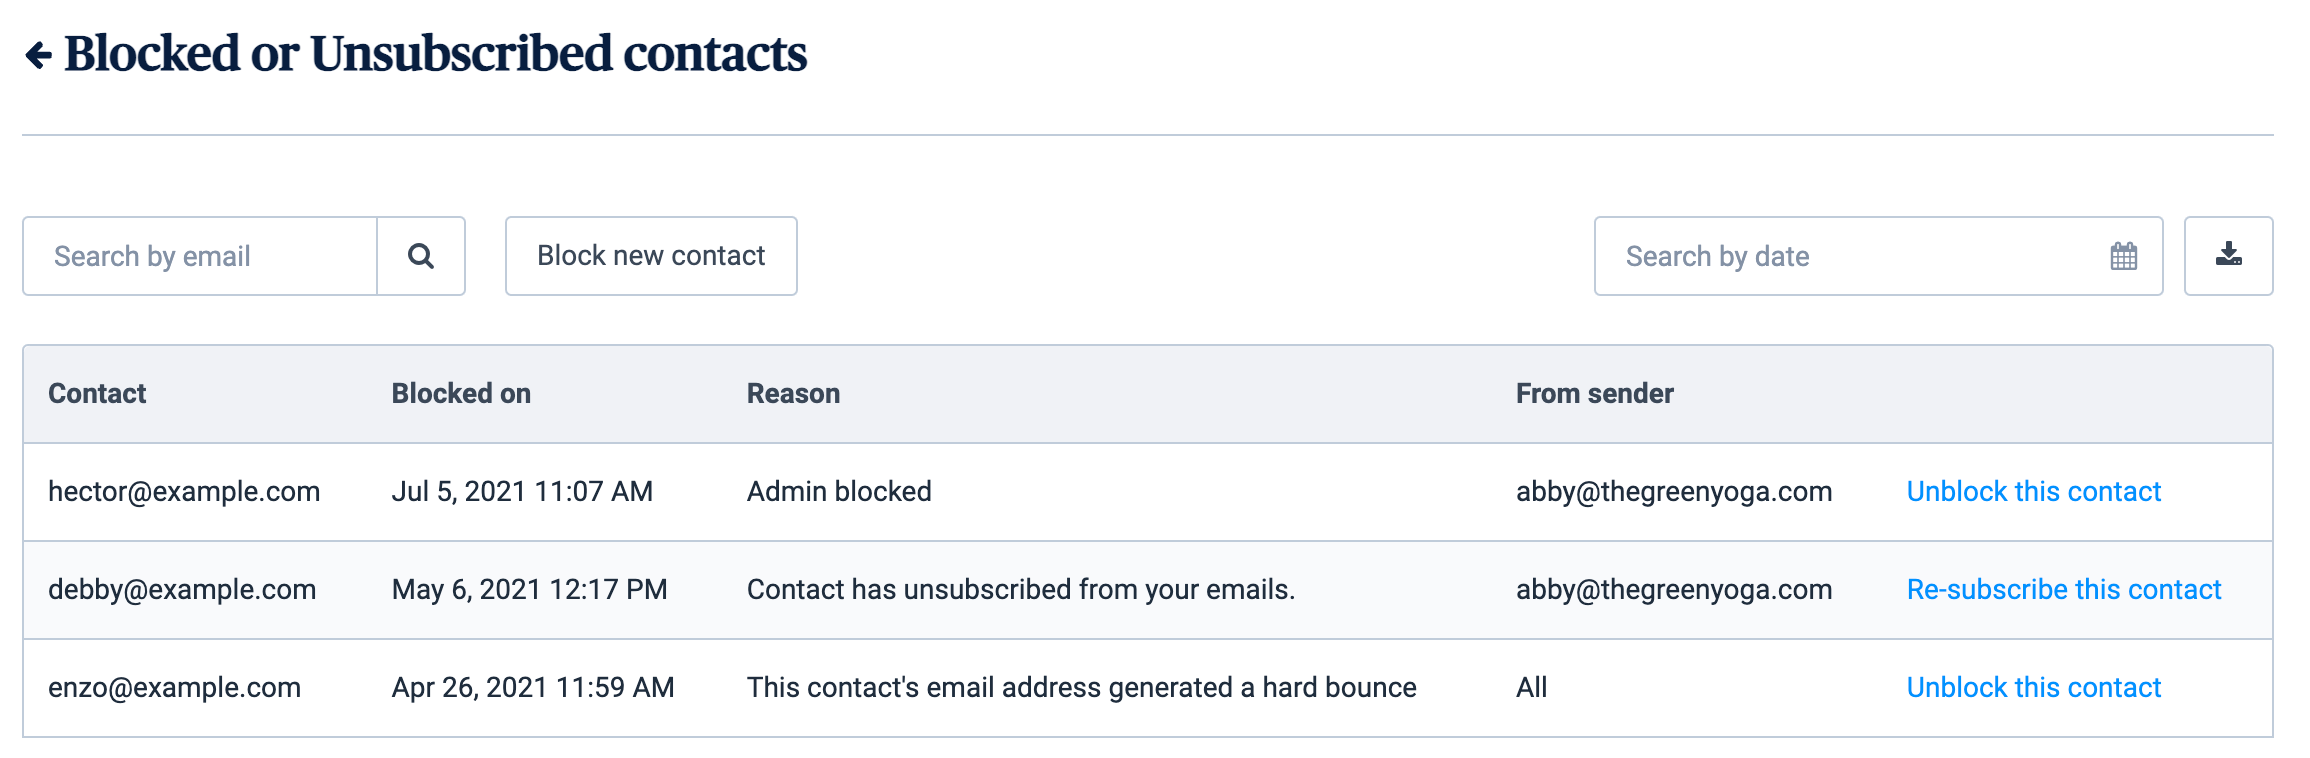Select the hector@example.com email cell
2310x758 pixels.
point(184,492)
